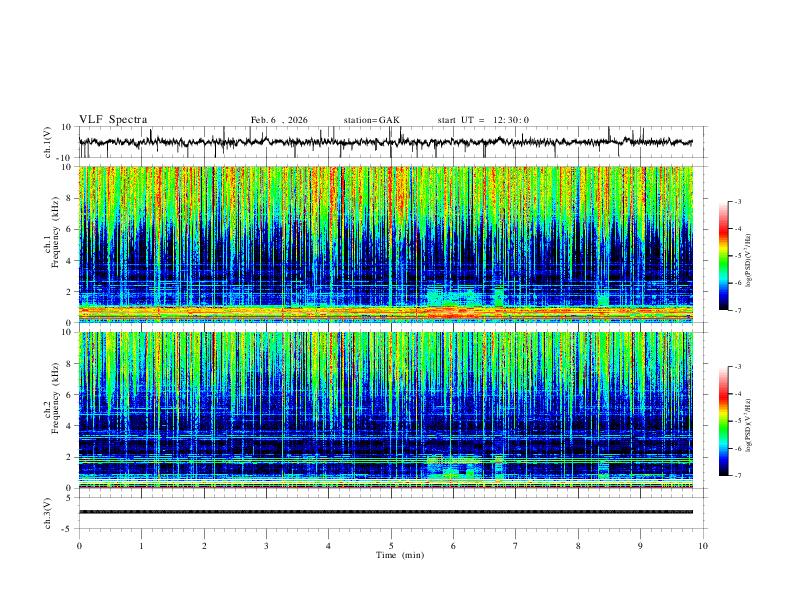The height and width of the screenshot is (612, 792).
Task: Click the time axis tick label "2"
Action: (x=204, y=546)
